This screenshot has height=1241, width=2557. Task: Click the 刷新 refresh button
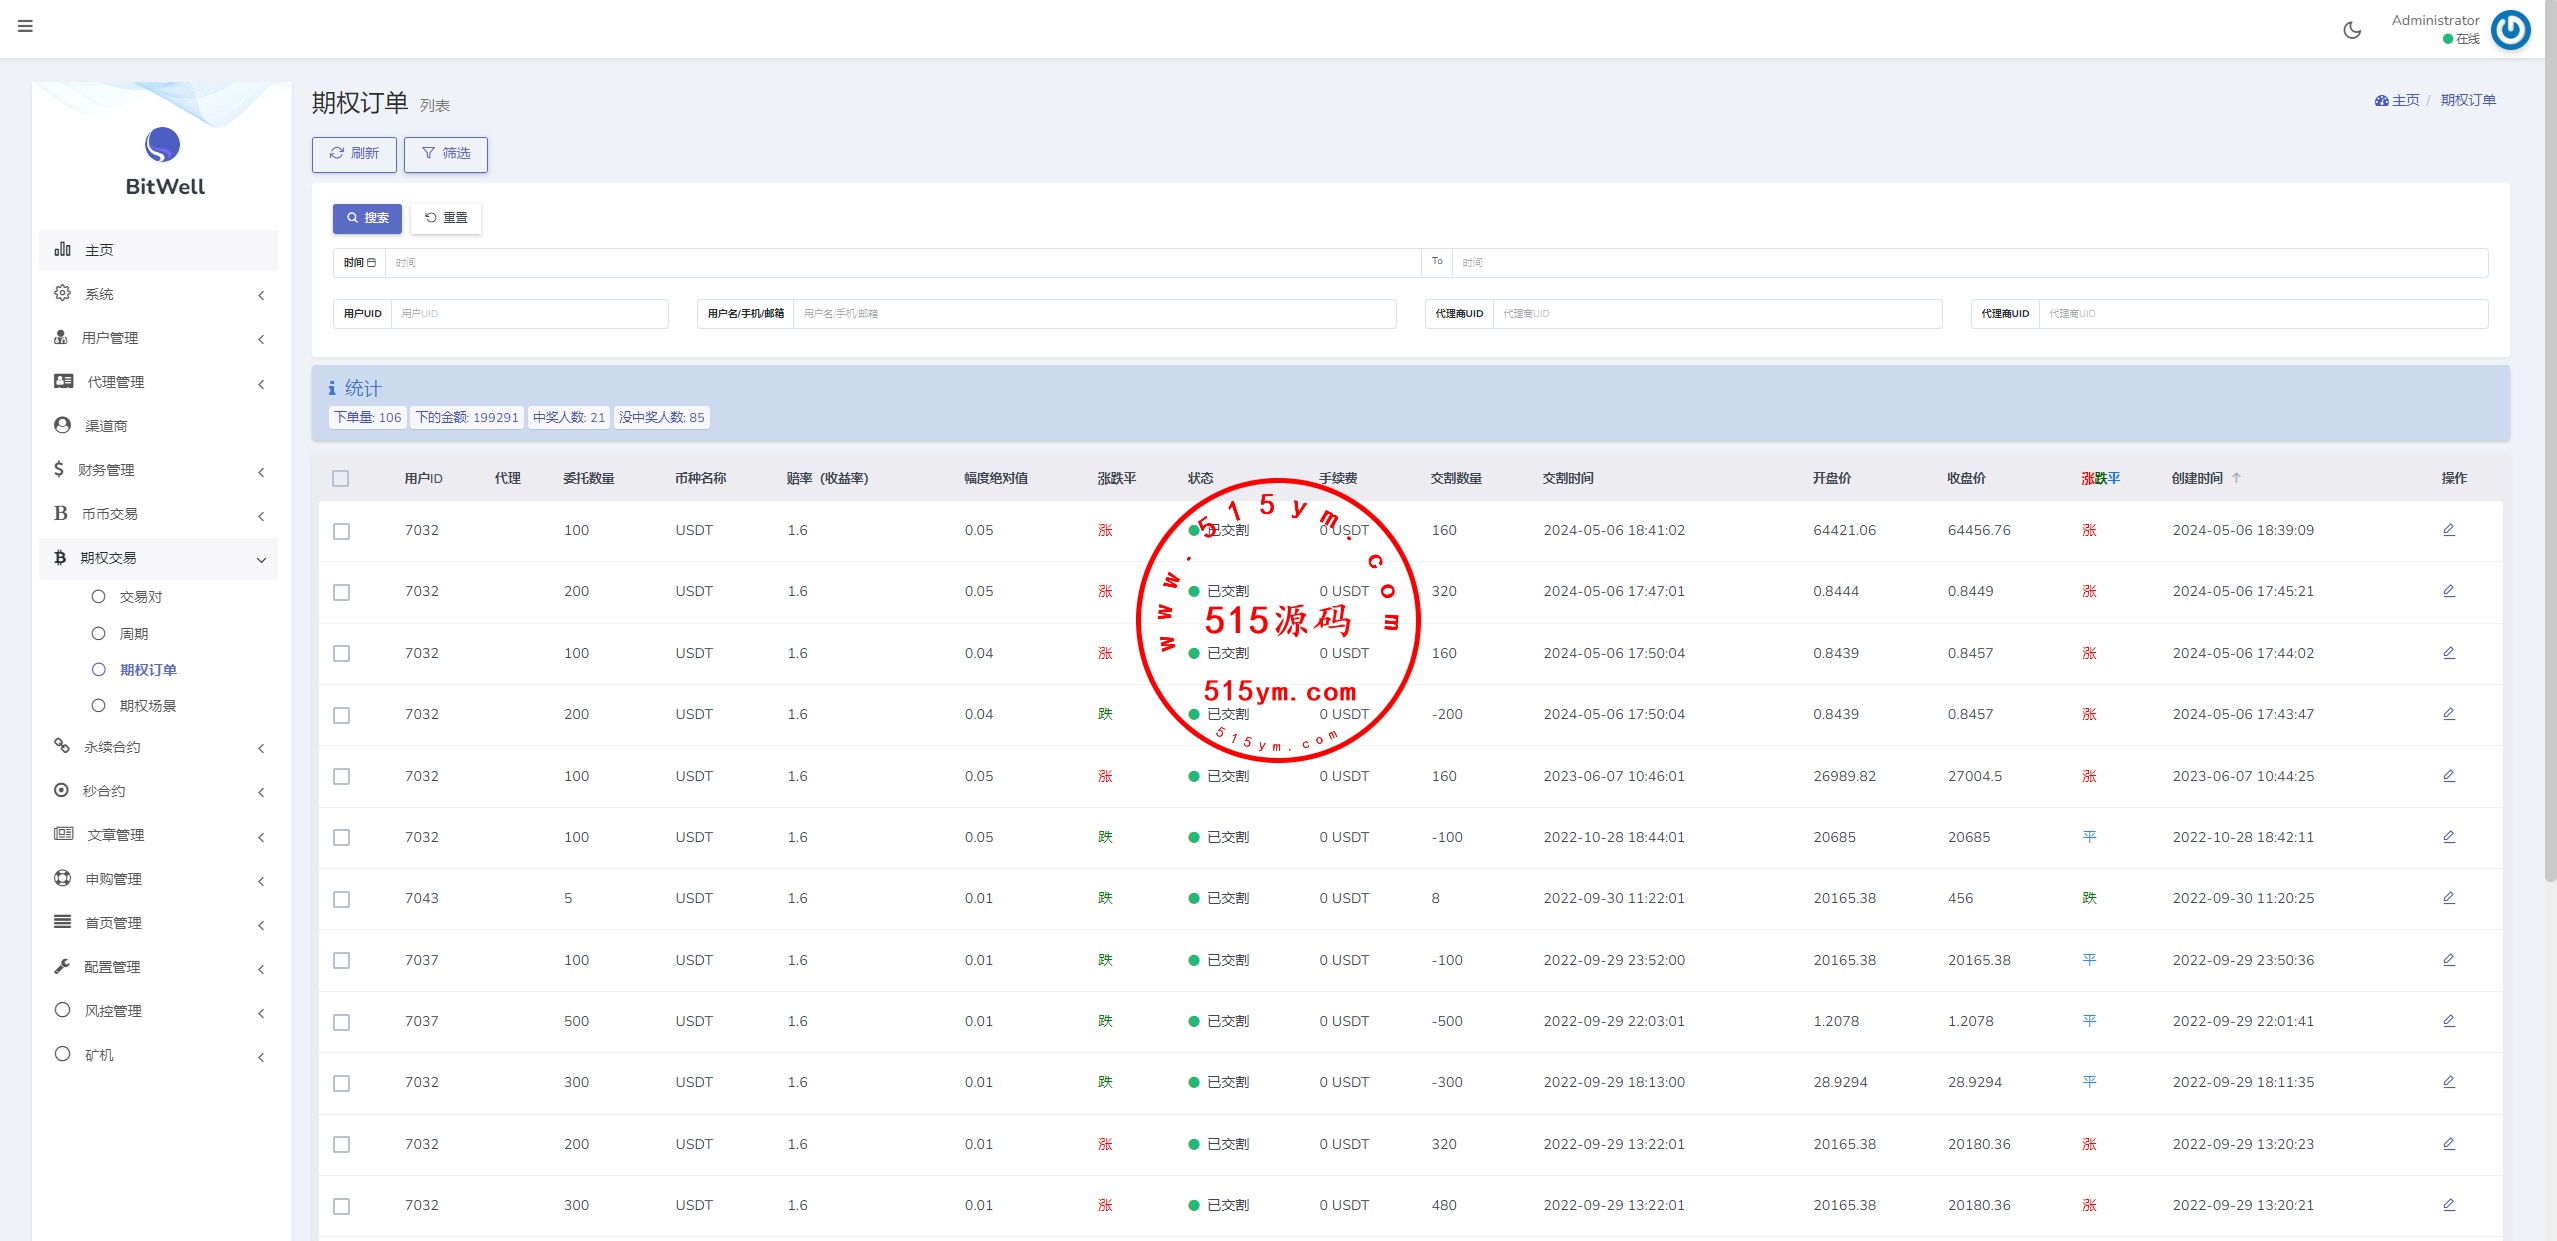pyautogui.click(x=354, y=154)
